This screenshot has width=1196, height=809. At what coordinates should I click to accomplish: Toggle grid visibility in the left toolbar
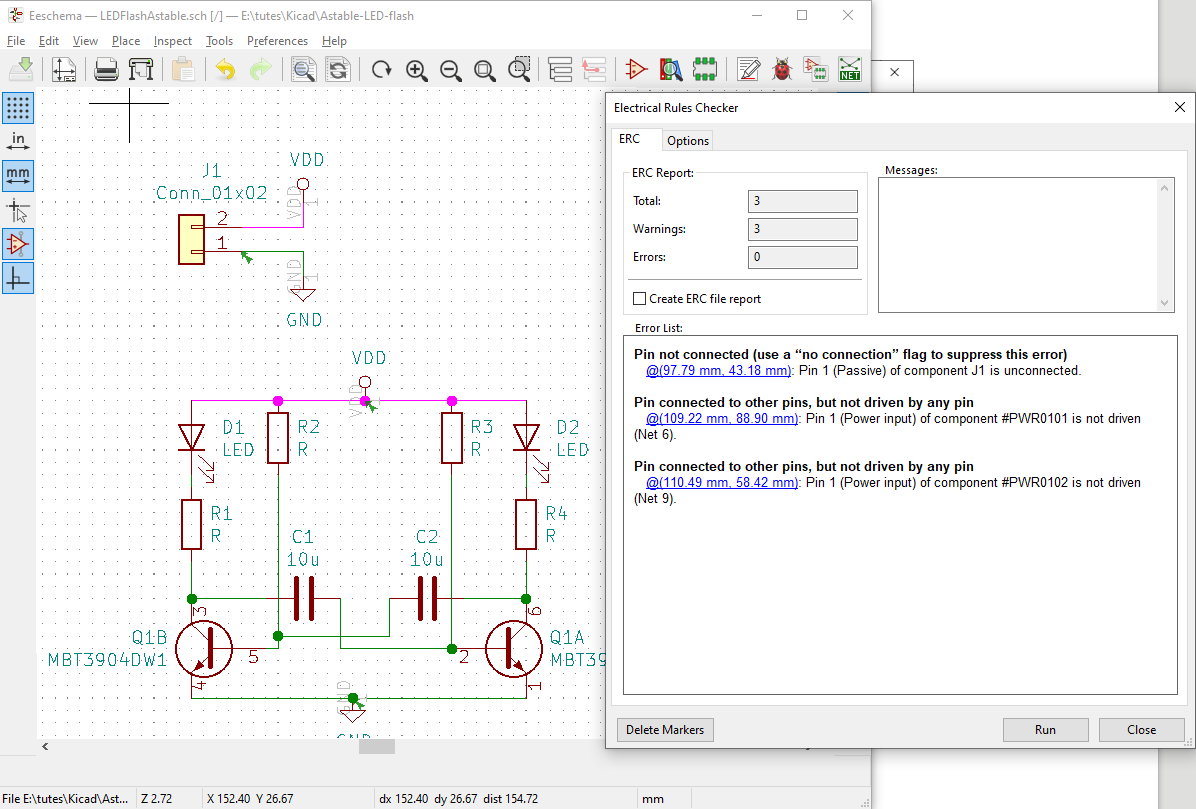pyautogui.click(x=18, y=107)
